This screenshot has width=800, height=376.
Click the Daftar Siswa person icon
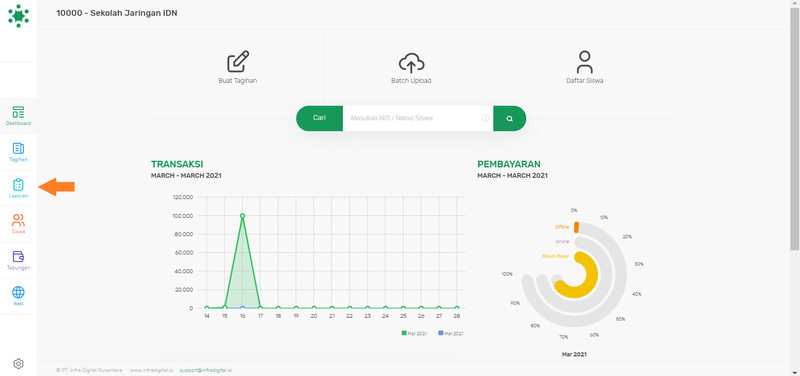(585, 62)
